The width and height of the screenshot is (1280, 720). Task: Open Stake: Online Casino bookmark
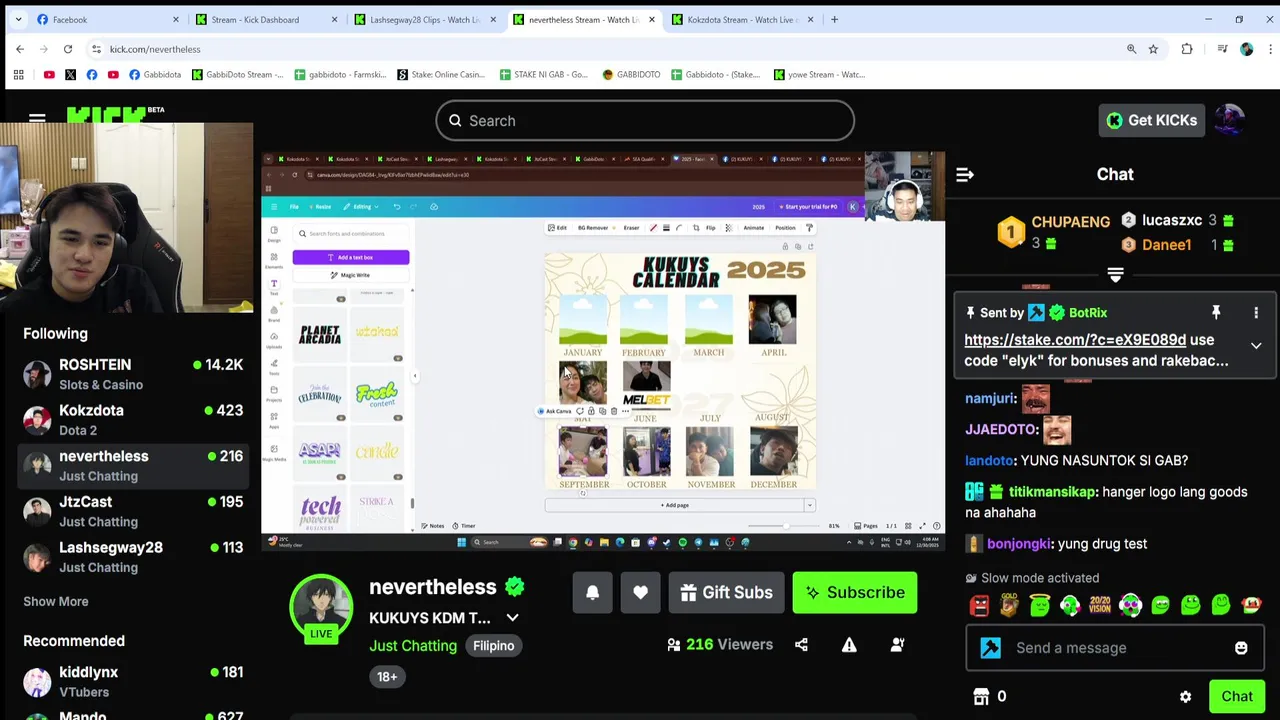[441, 74]
